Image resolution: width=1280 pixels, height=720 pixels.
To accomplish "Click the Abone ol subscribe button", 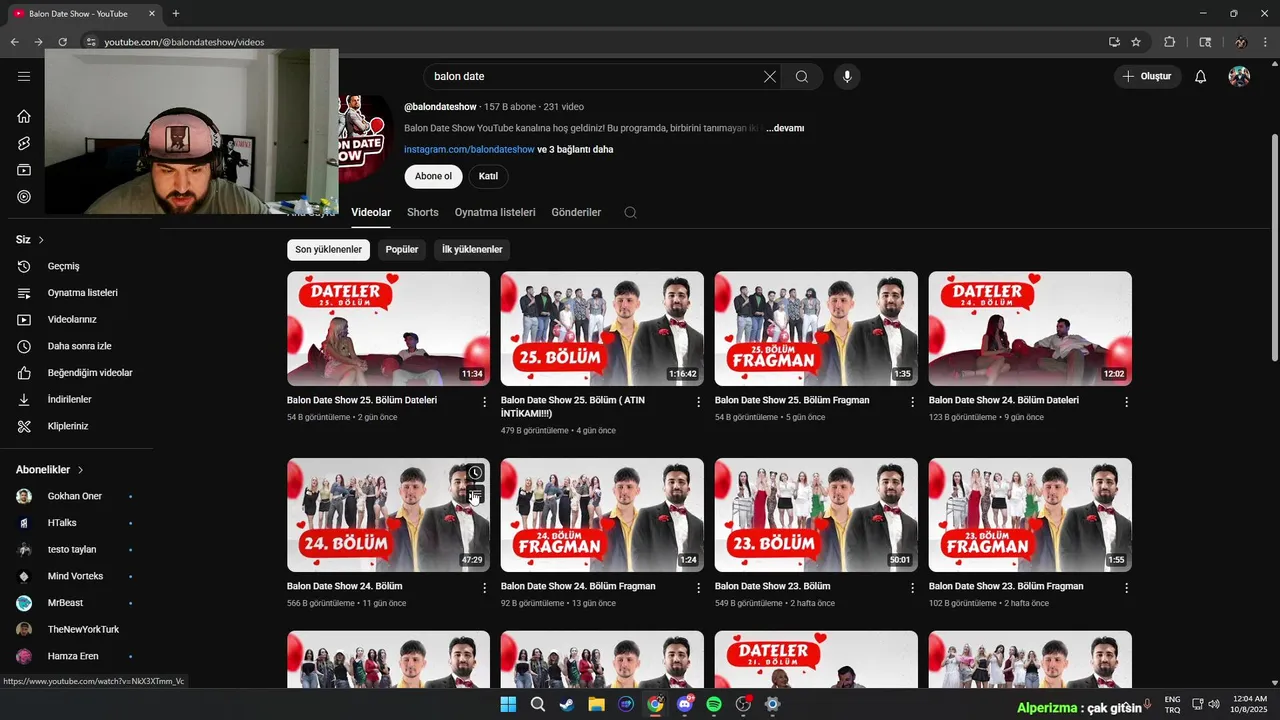I will point(433,176).
